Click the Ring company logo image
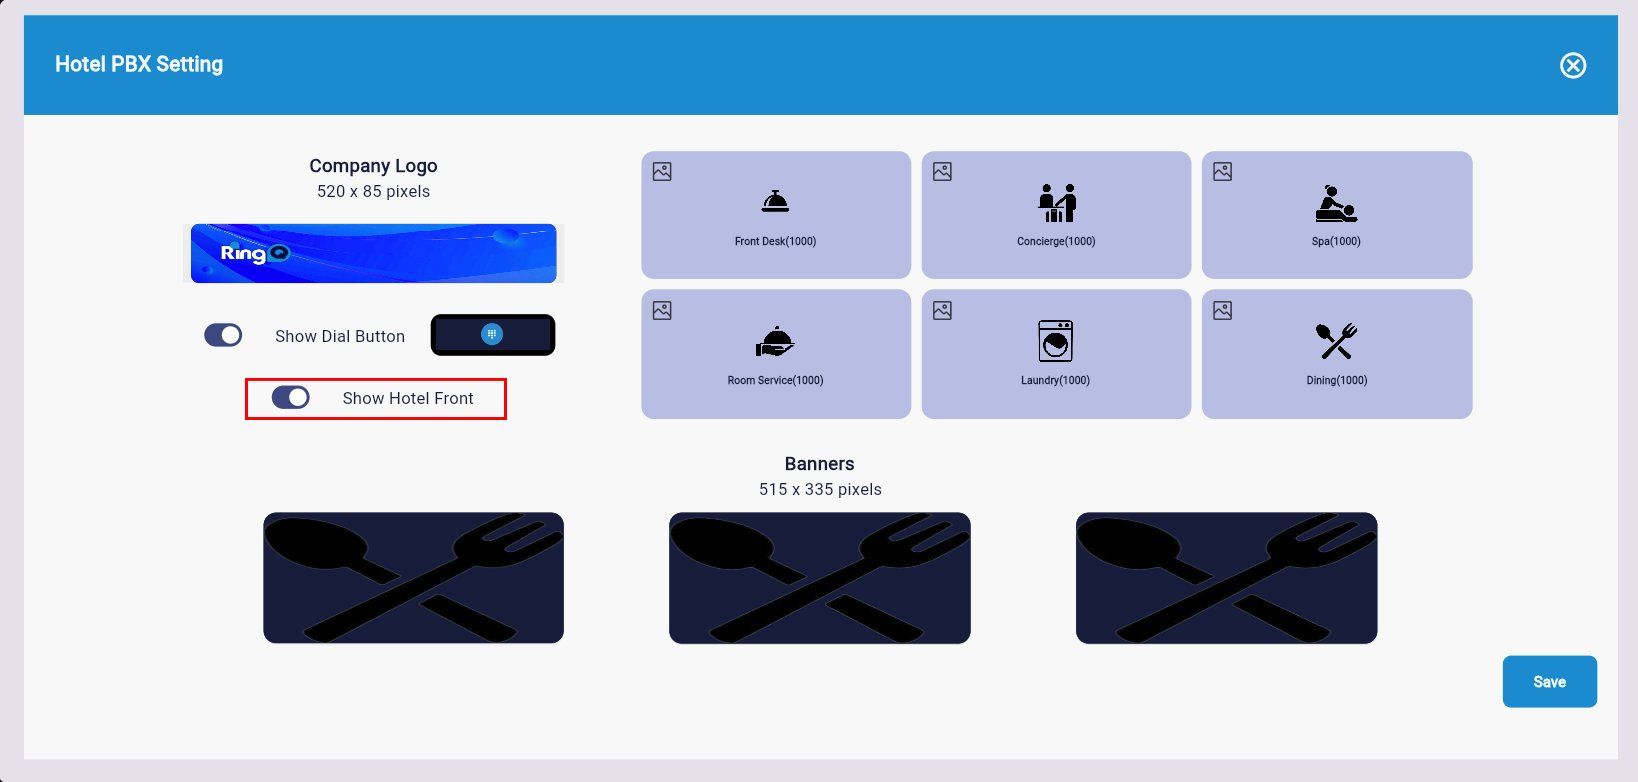The image size is (1638, 782). click(x=374, y=253)
